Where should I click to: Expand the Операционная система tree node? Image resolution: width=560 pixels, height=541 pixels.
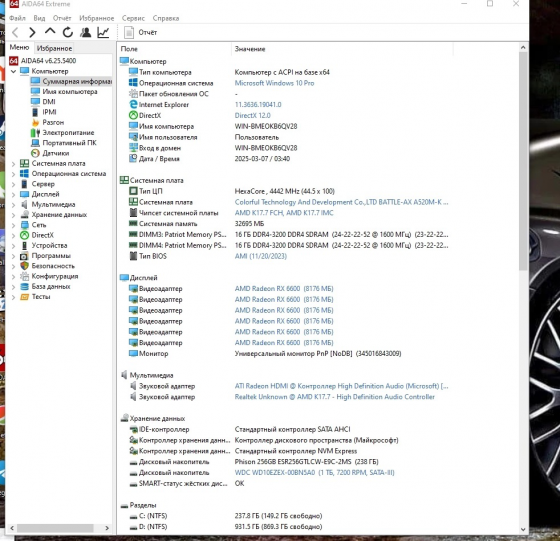point(13,174)
